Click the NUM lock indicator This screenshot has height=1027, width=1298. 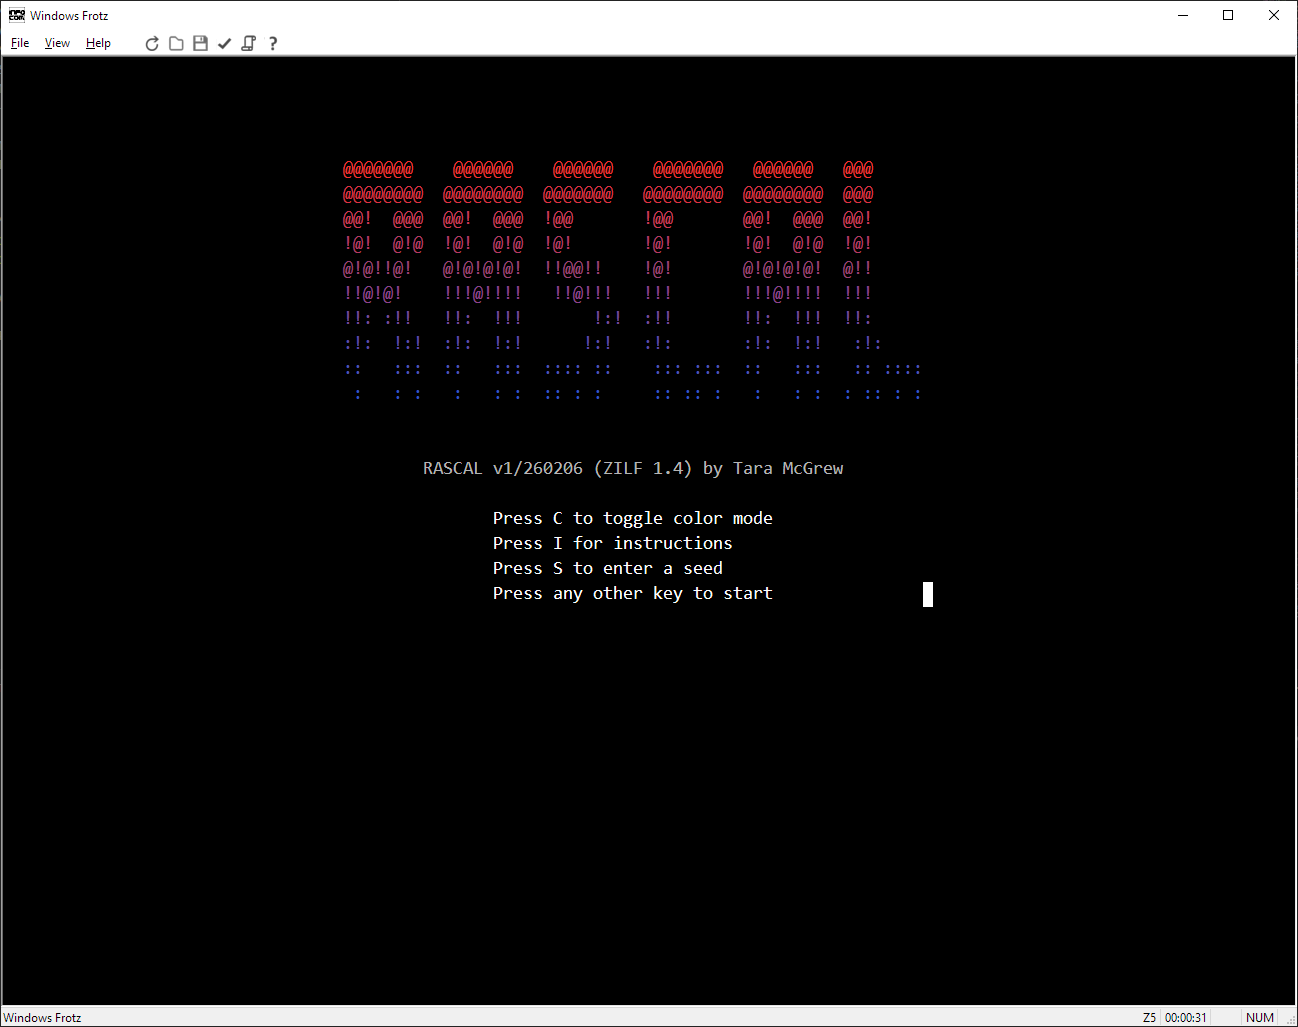click(1259, 1017)
